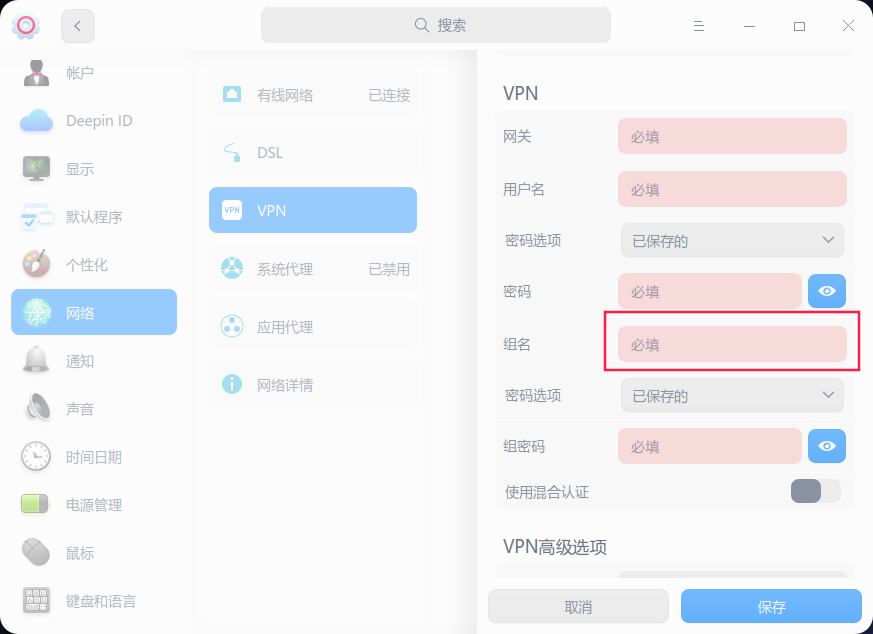Click the DSL connection icon
873x634 pixels.
[232, 153]
